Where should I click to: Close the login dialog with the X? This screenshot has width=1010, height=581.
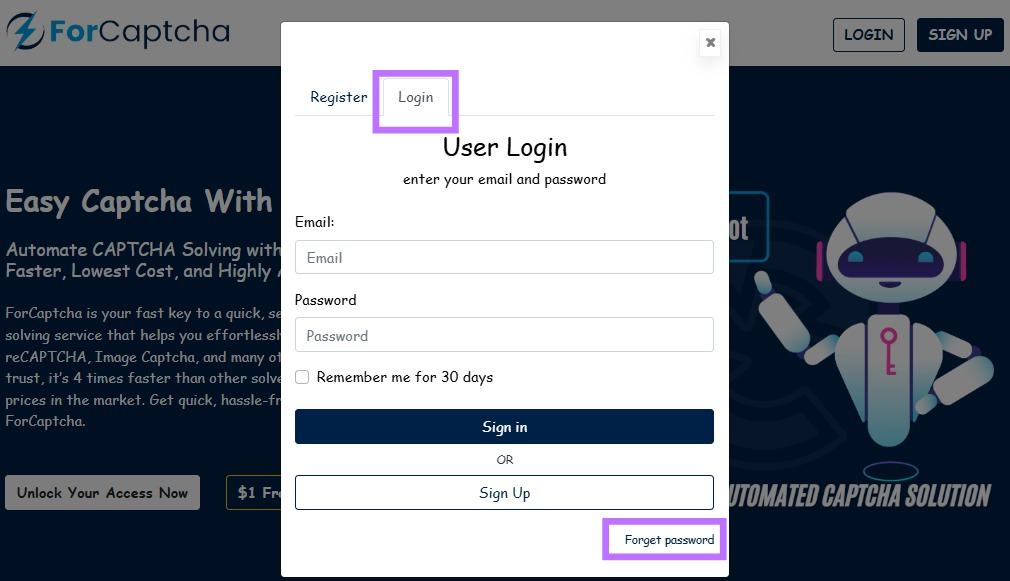click(710, 42)
